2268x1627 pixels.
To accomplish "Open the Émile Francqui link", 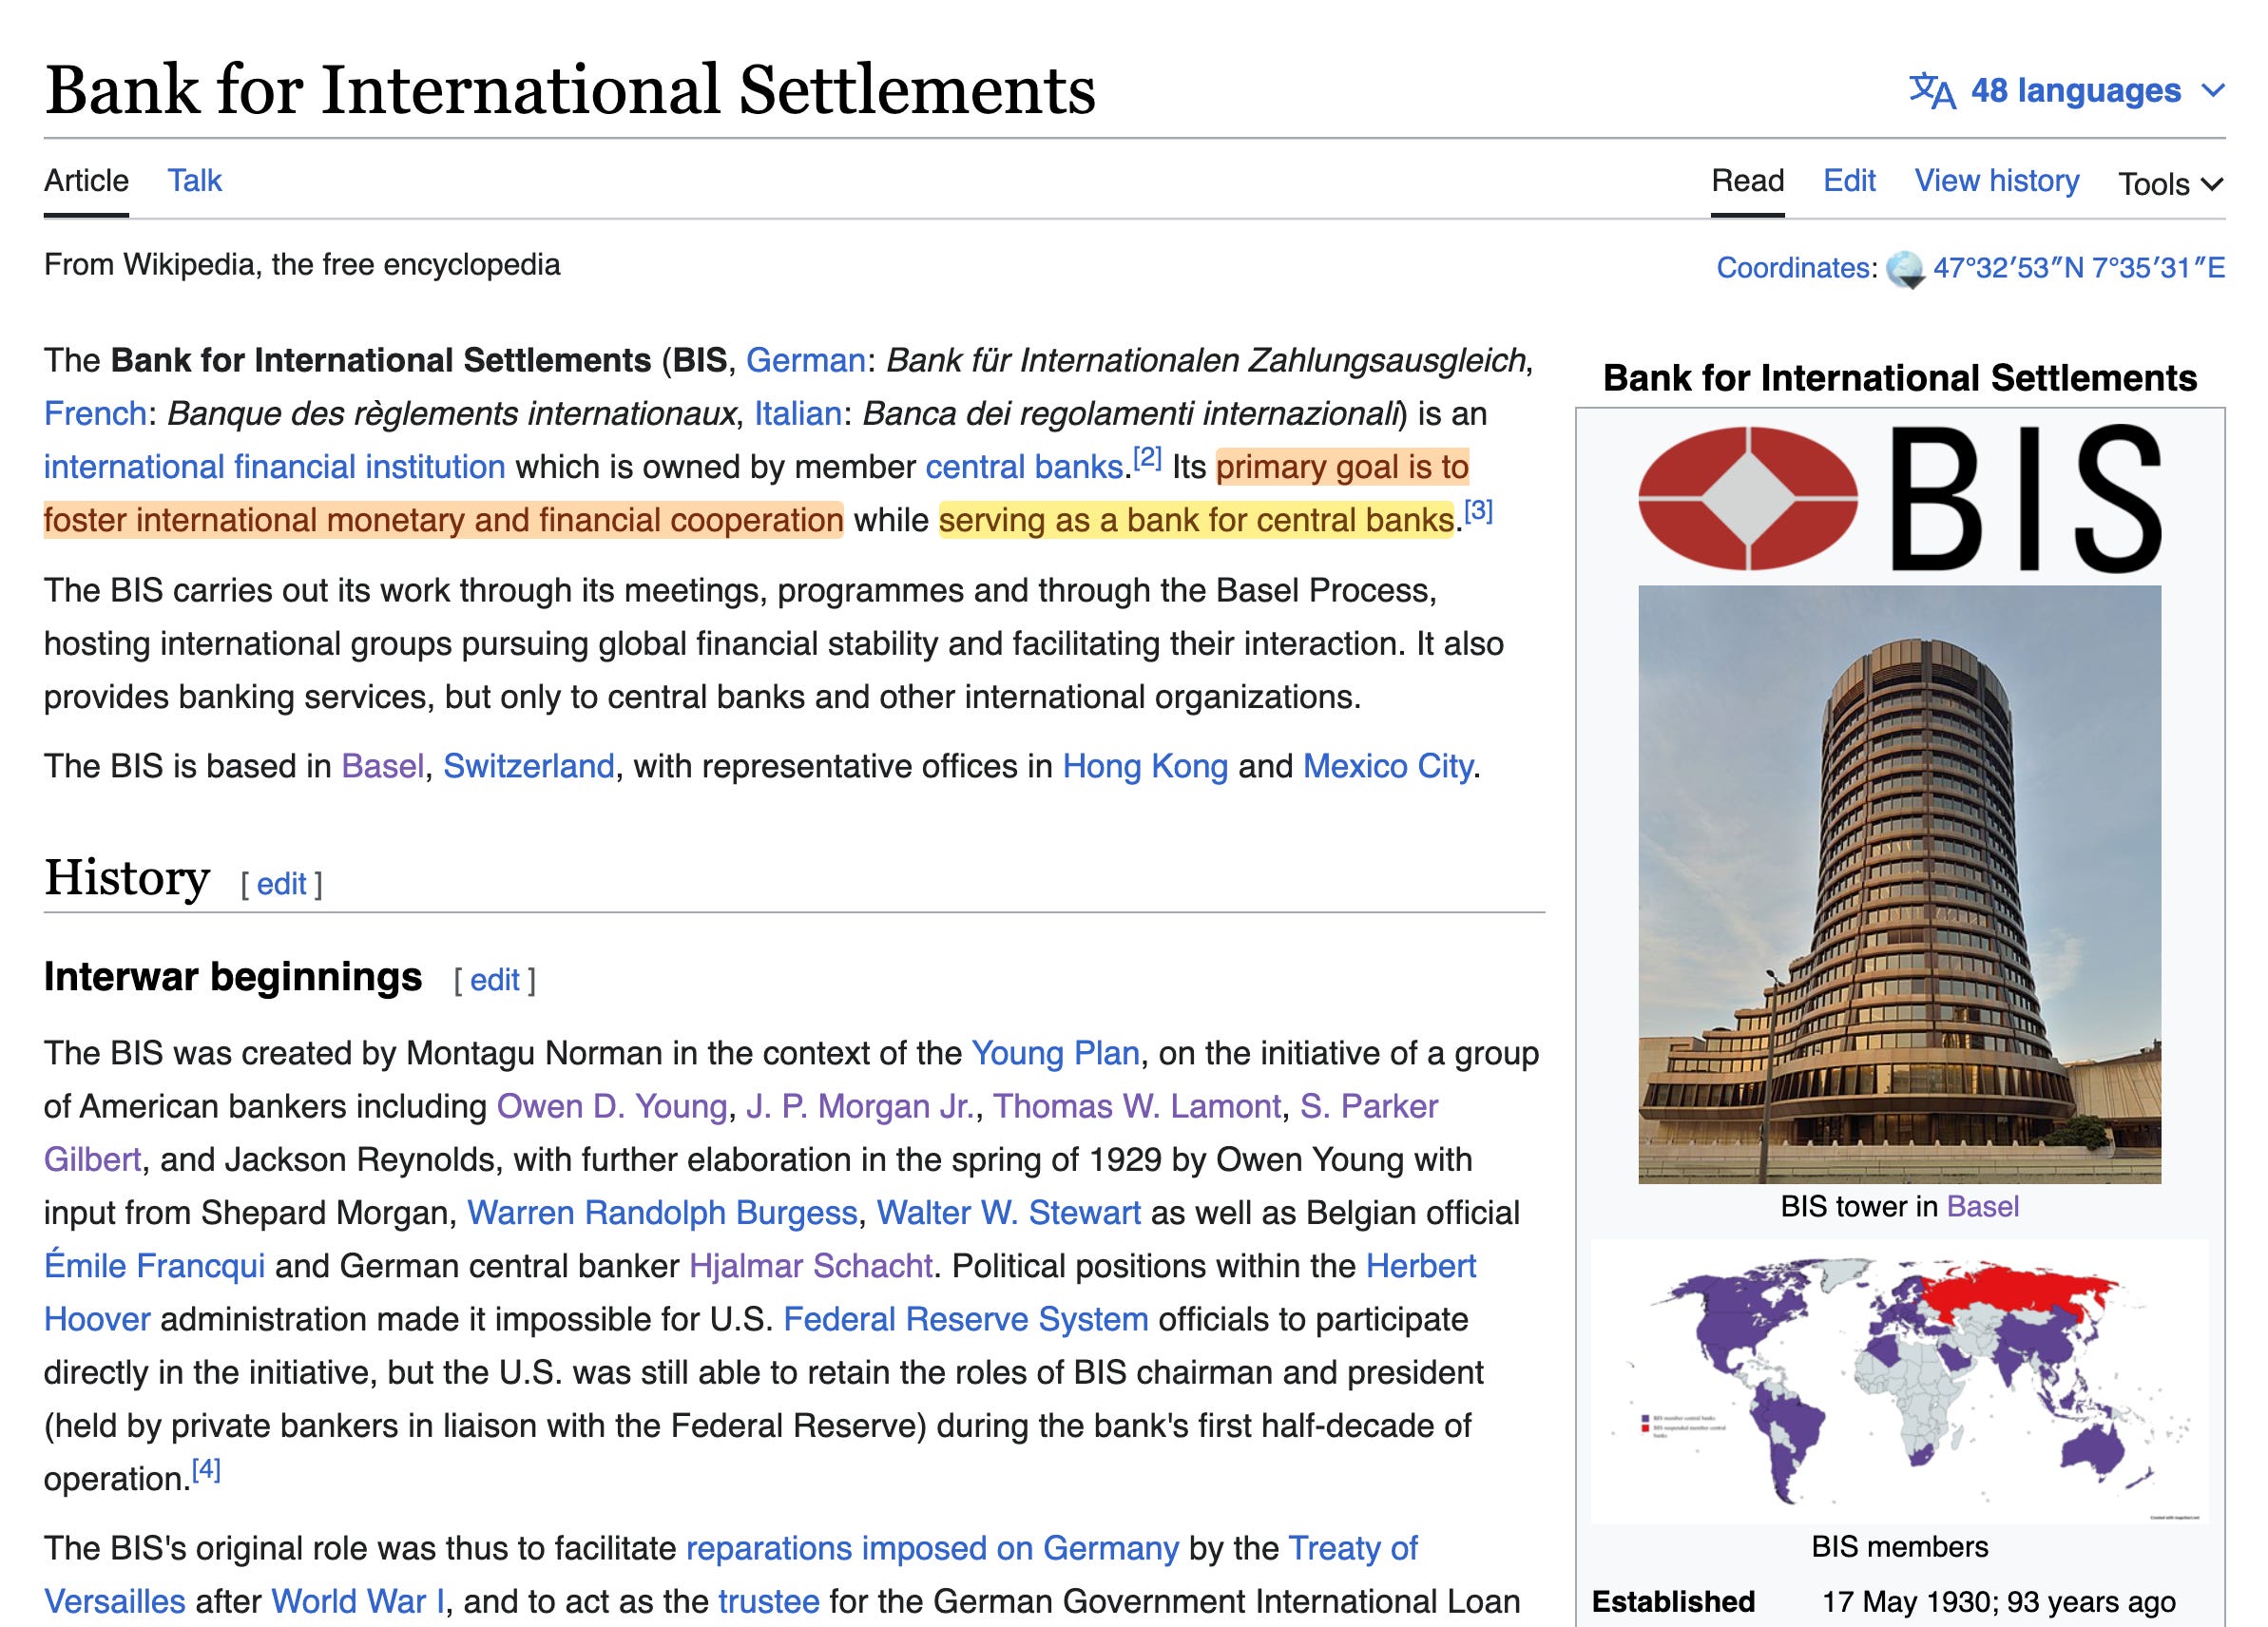I will coord(154,1265).
